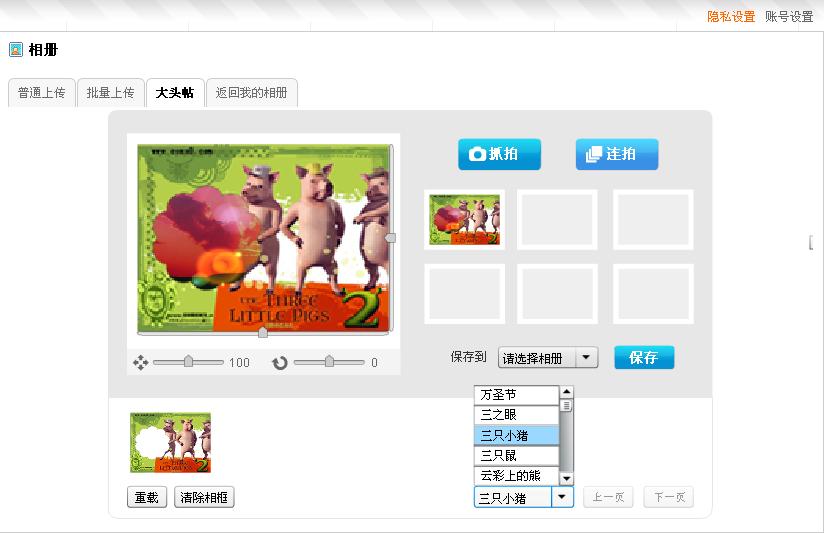Click the rotate arrow icon
The image size is (824, 533).
tap(280, 363)
